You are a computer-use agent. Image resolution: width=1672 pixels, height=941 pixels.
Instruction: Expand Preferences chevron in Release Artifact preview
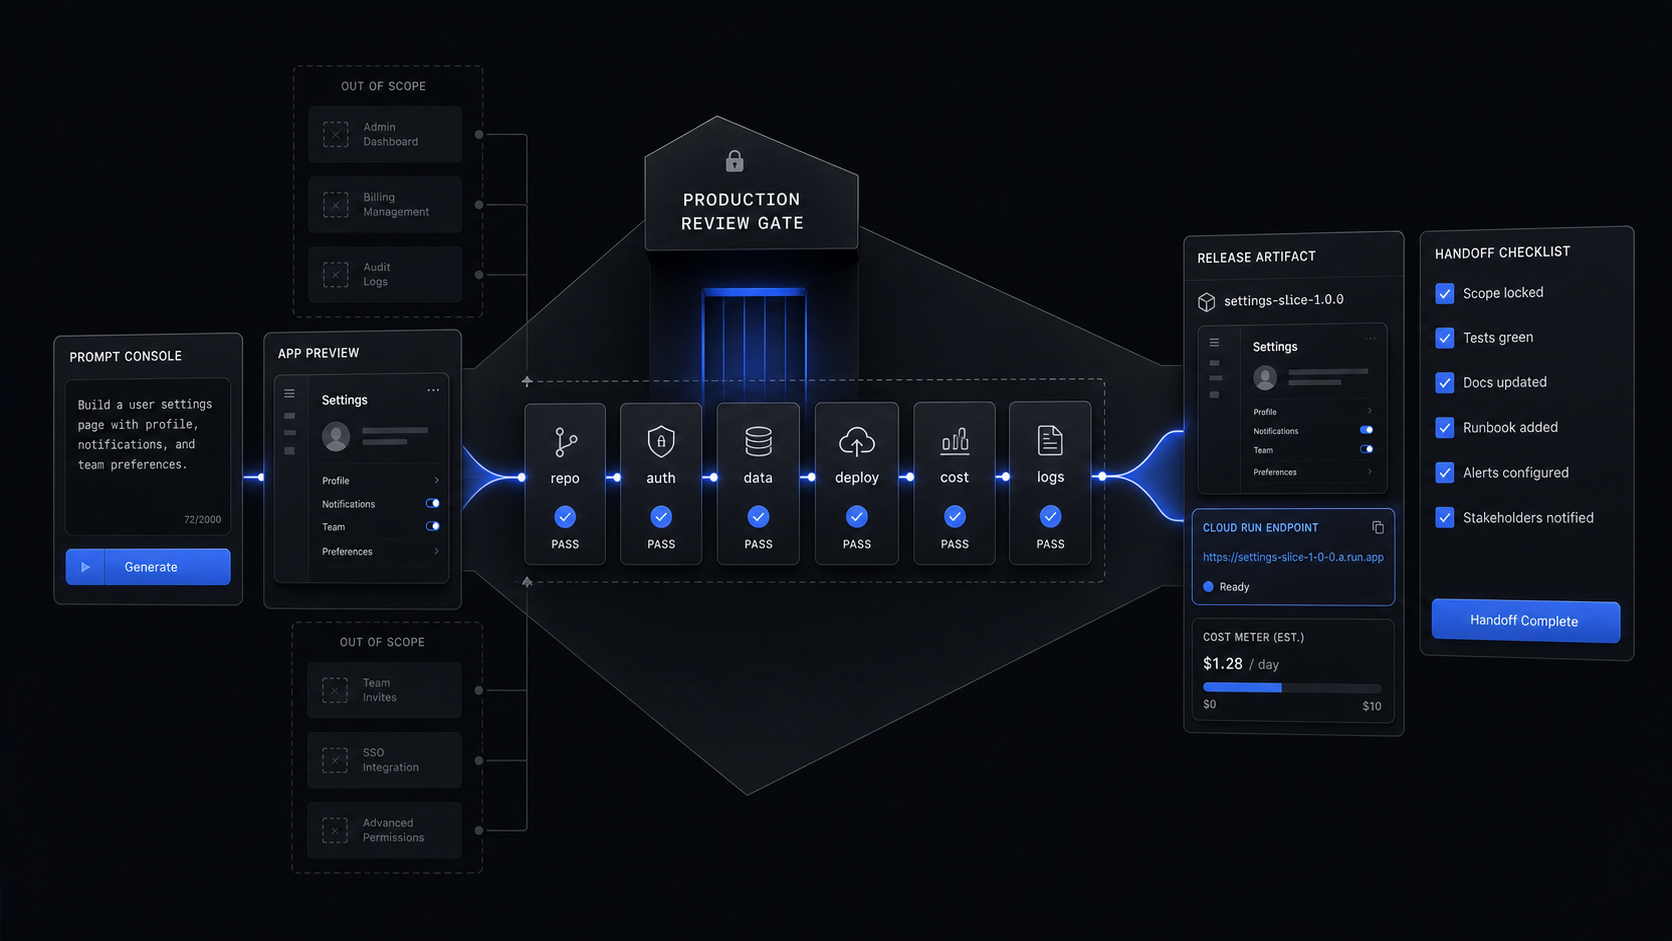(x=1370, y=472)
